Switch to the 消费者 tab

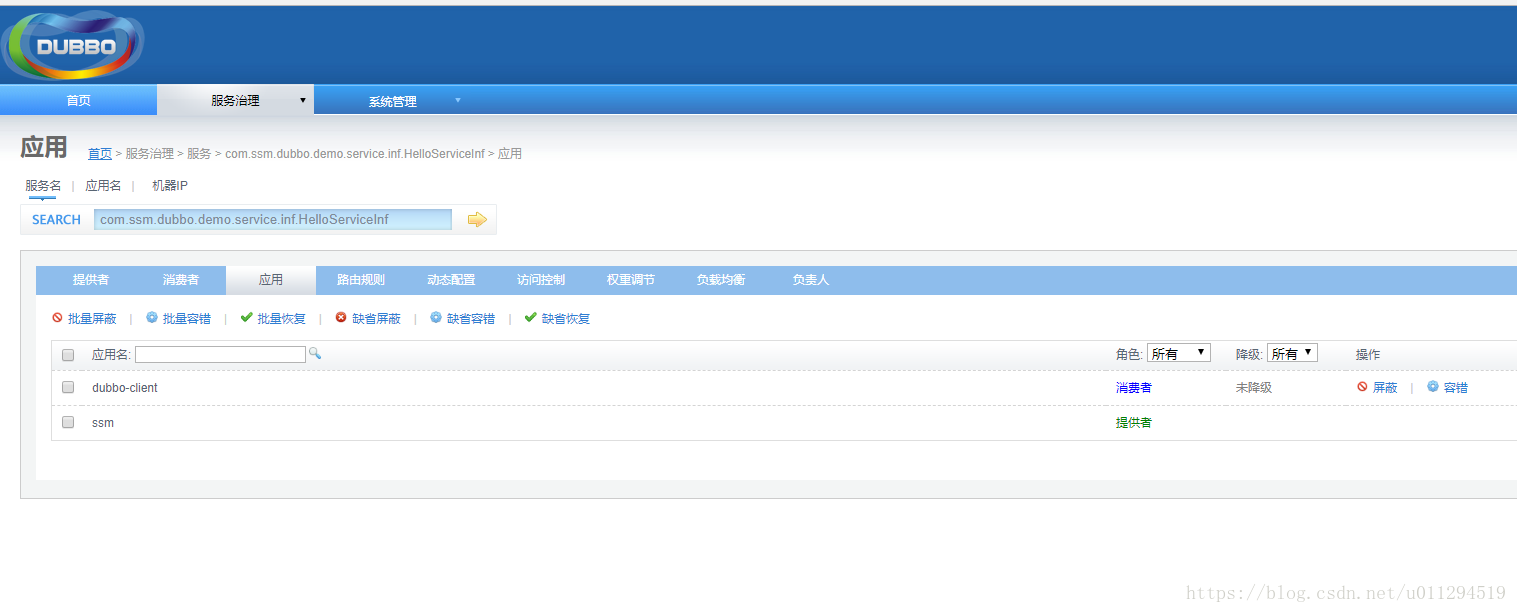(x=181, y=280)
